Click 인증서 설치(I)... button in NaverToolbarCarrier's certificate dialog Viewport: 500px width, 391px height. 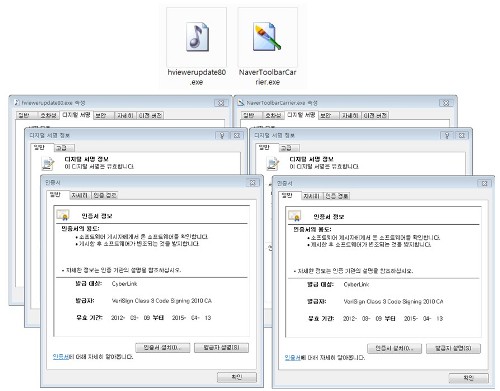395,348
